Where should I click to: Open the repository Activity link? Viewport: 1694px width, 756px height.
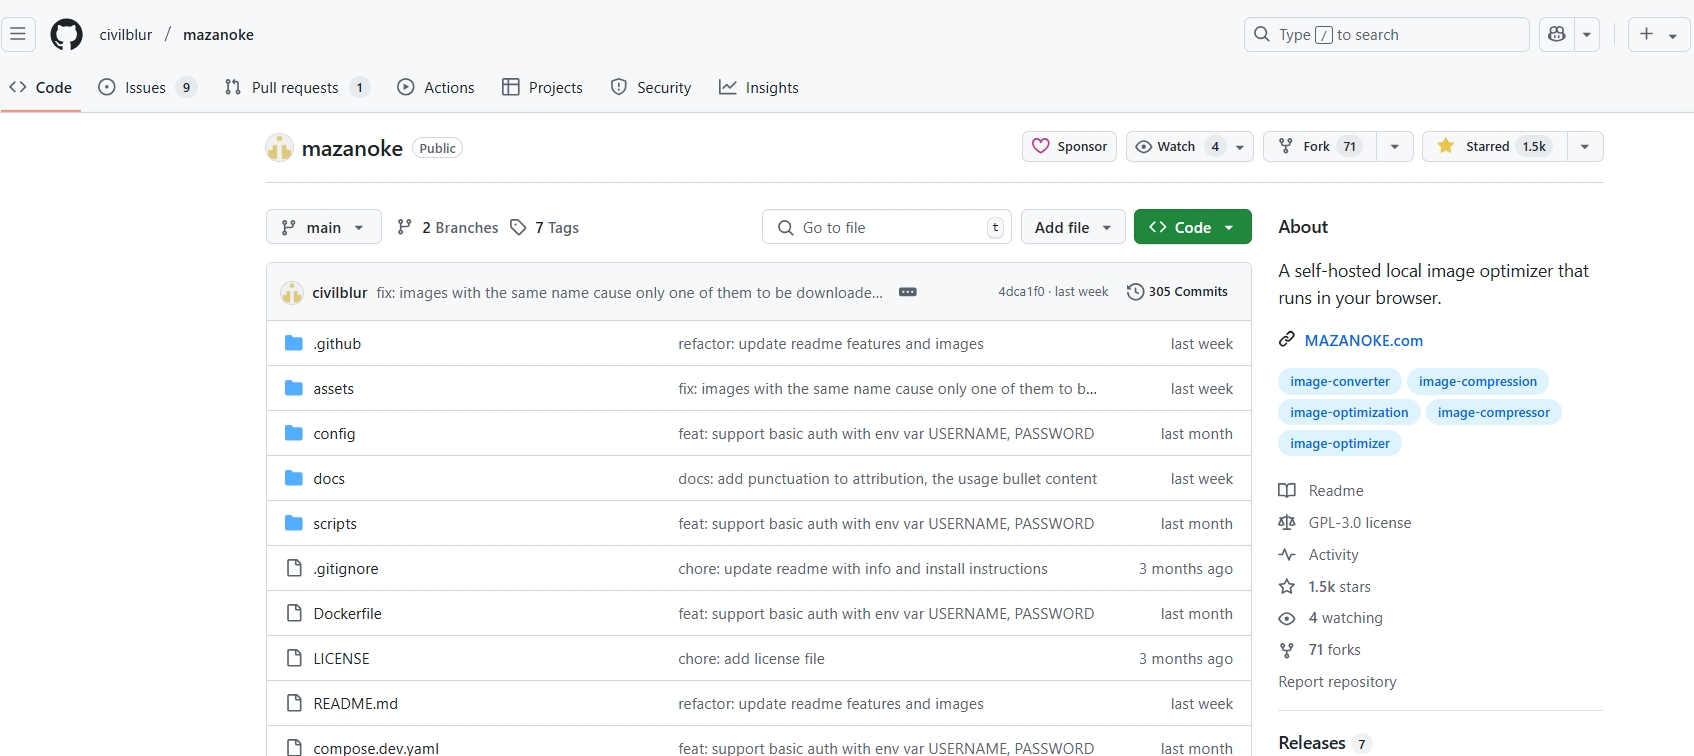[x=1319, y=554]
